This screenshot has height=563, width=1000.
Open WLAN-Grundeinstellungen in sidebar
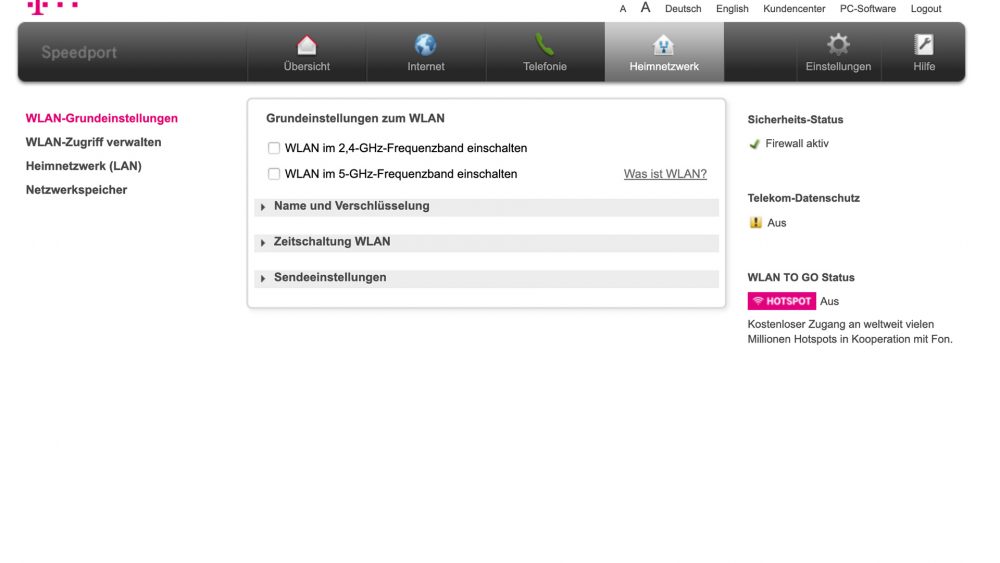(x=101, y=119)
